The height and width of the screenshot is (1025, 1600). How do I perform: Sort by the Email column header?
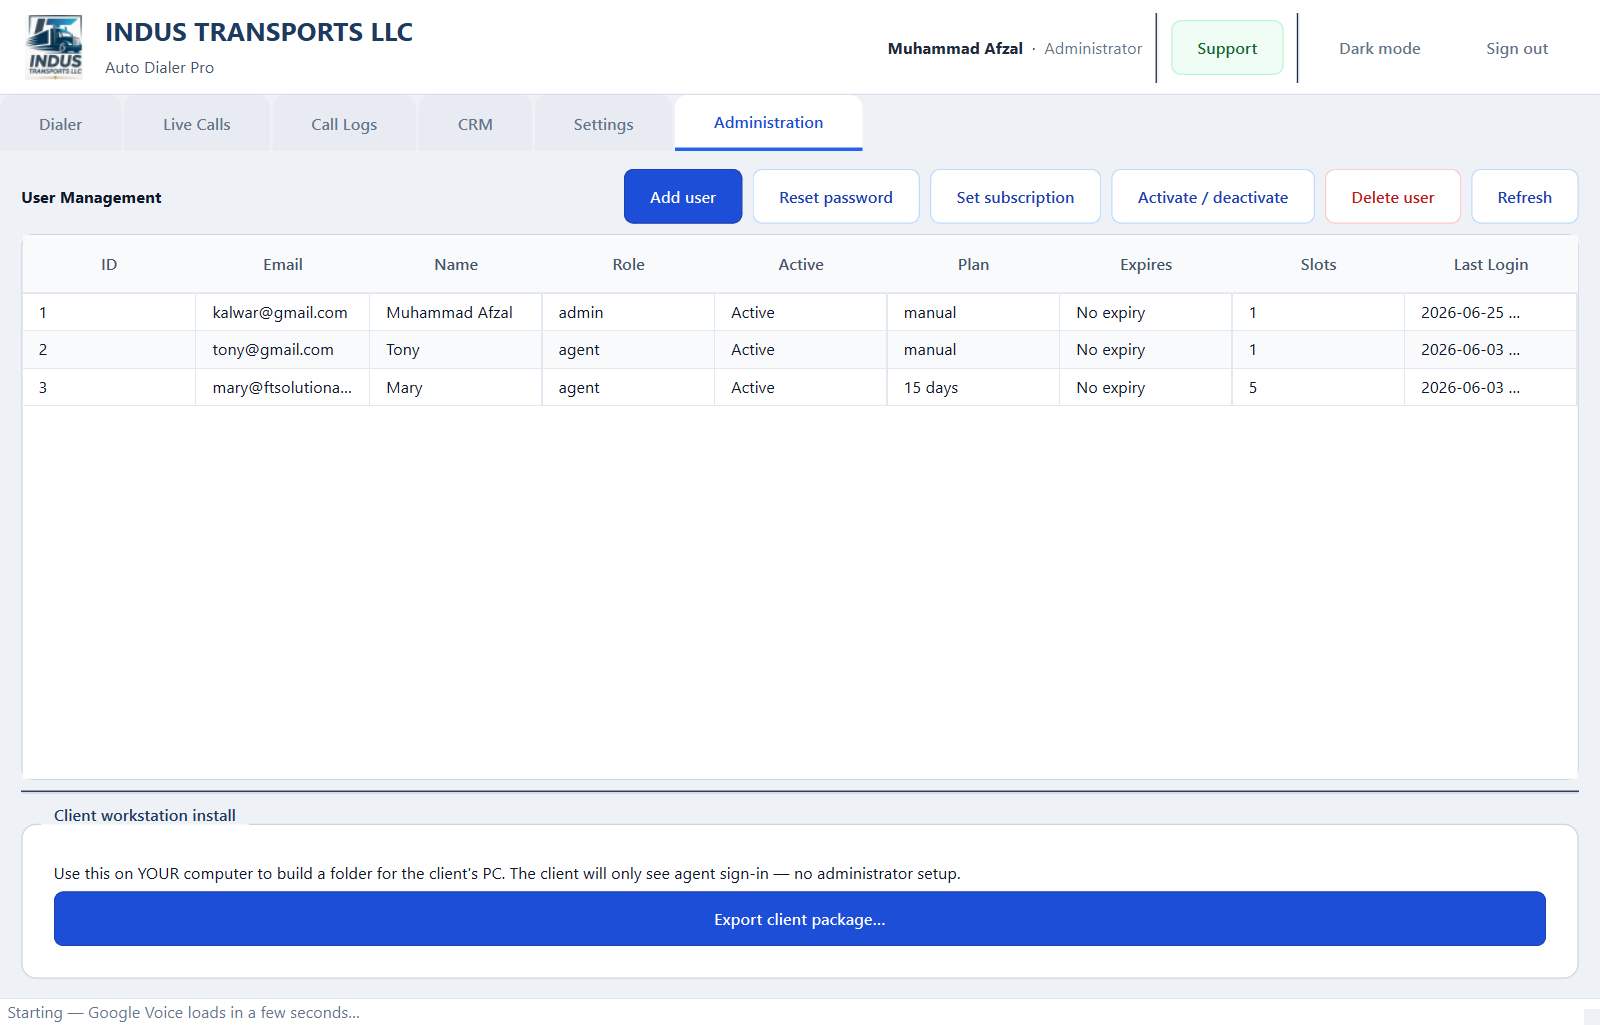pyautogui.click(x=283, y=264)
